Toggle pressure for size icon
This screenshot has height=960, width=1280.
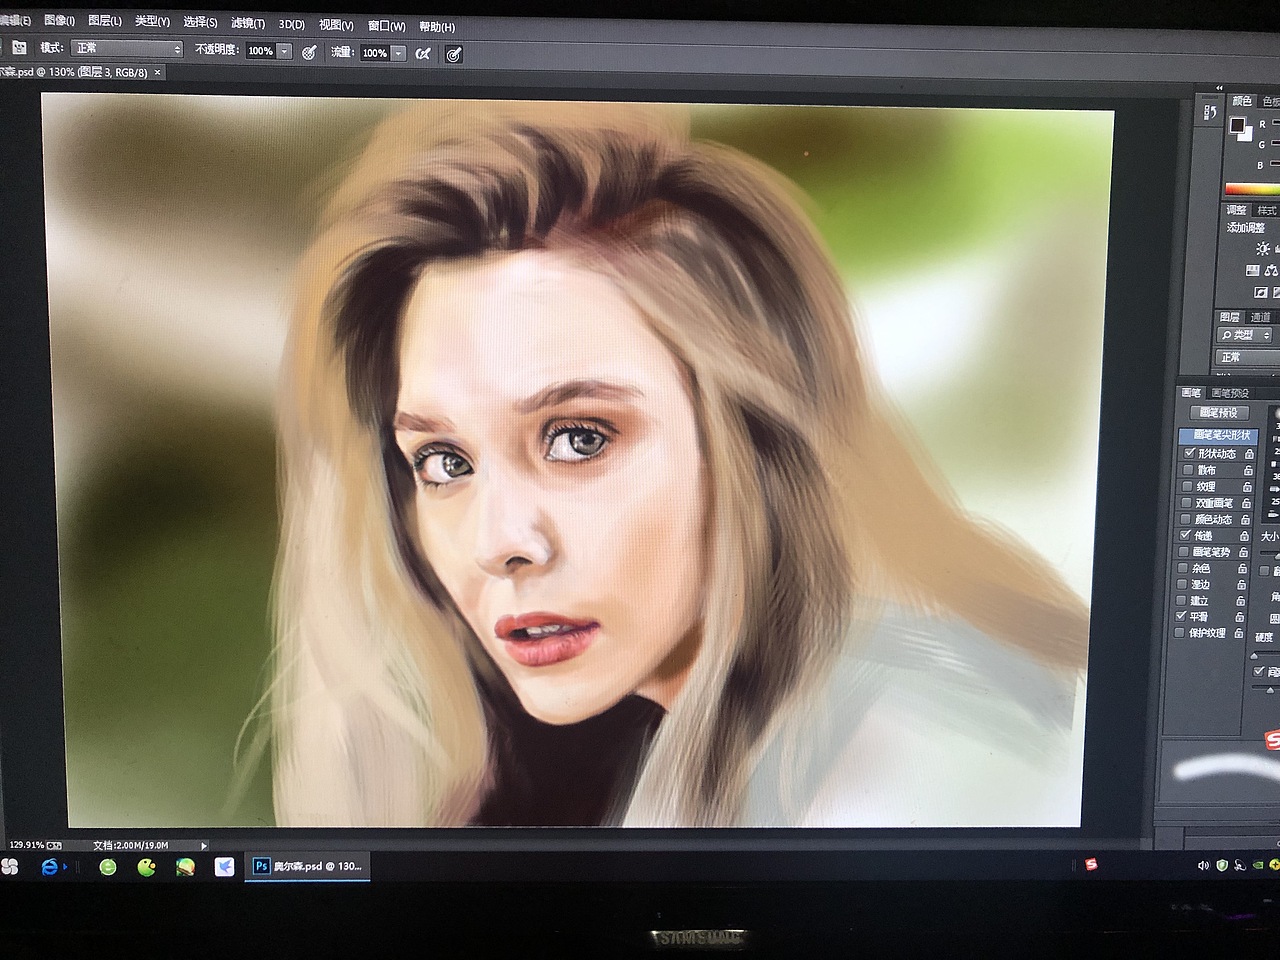pos(454,54)
